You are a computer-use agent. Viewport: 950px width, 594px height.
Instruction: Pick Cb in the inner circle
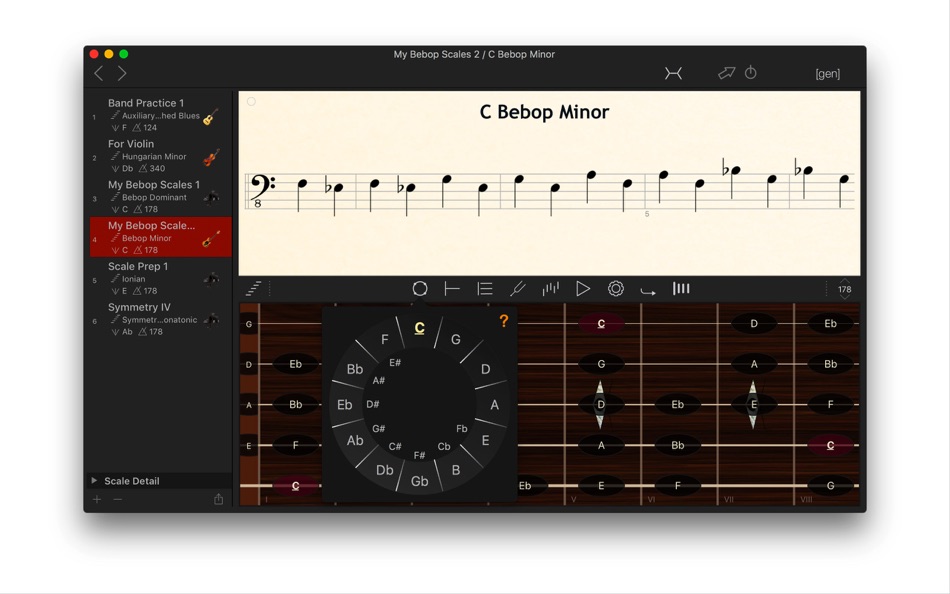tap(443, 447)
